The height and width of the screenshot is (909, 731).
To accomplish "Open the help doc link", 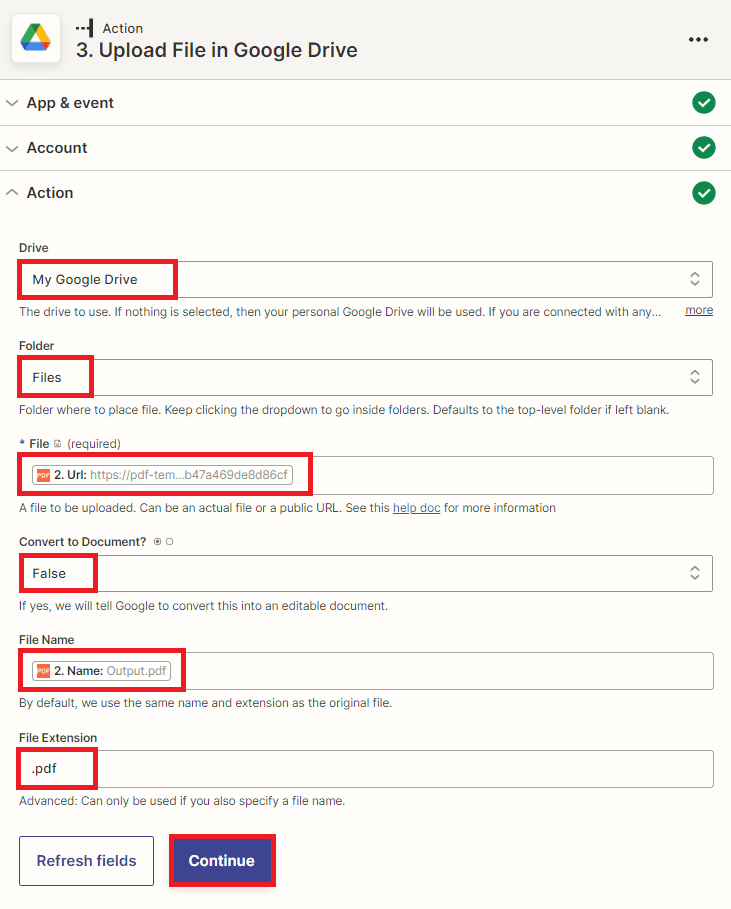I will pyautogui.click(x=416, y=508).
